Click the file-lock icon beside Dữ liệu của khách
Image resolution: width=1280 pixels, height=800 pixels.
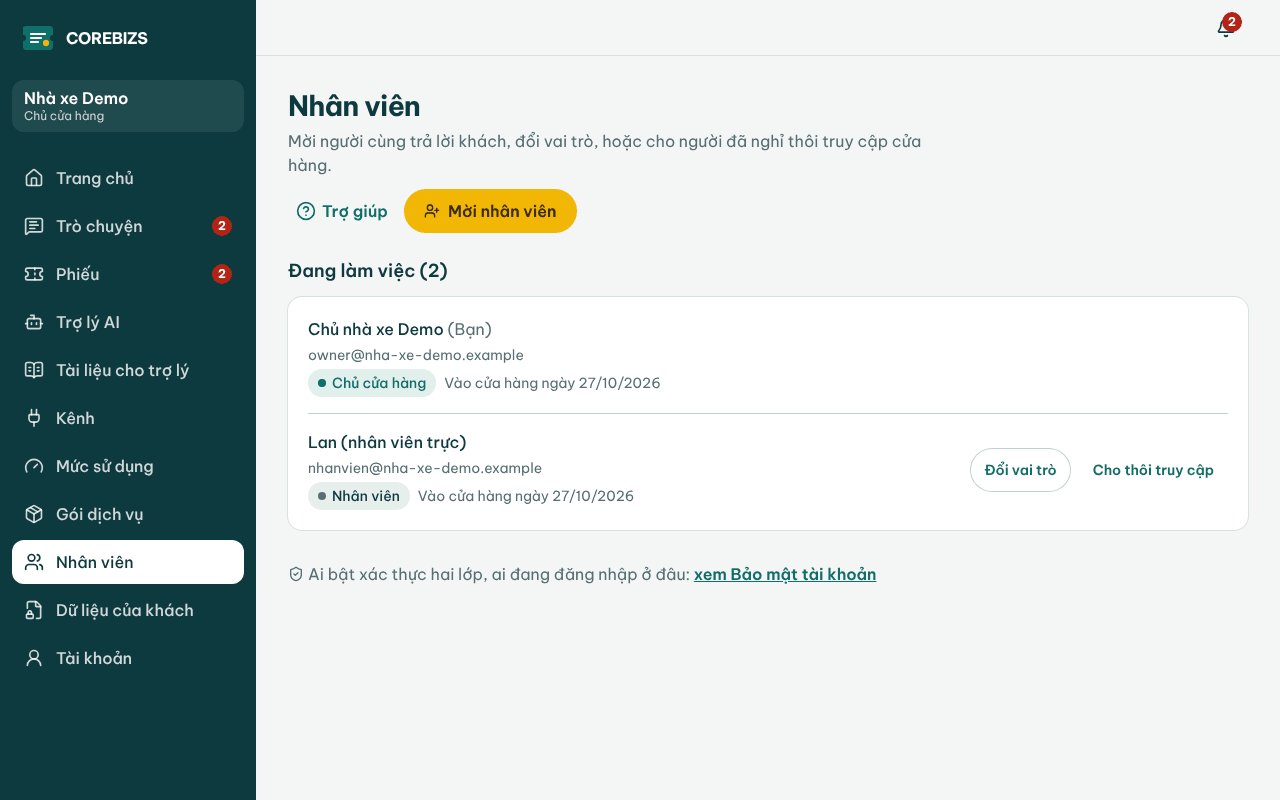tap(34, 610)
